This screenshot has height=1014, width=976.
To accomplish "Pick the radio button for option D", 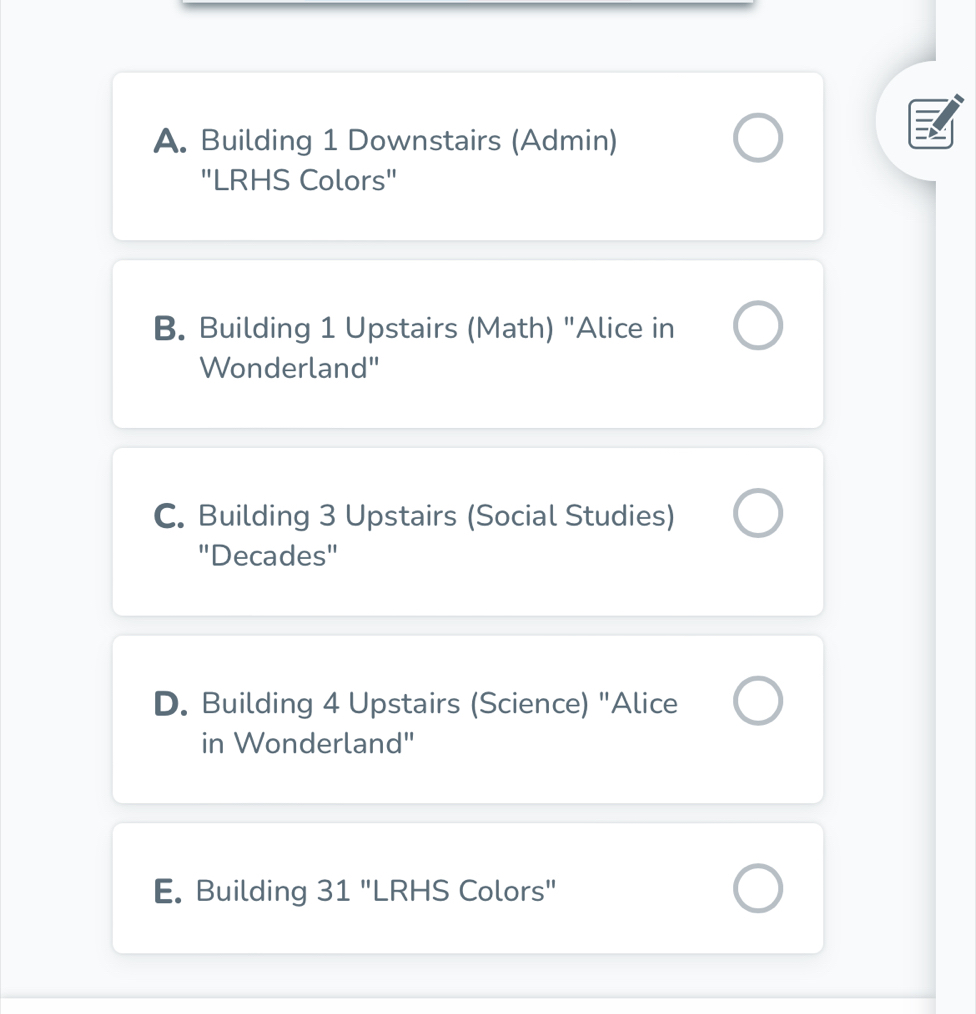I will pos(758,701).
